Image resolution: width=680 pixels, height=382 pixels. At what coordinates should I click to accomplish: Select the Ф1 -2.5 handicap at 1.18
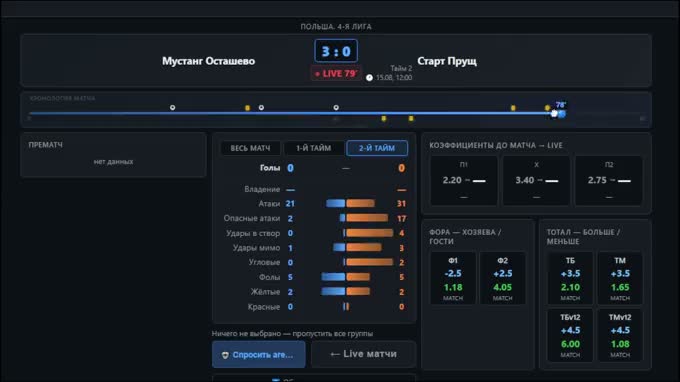click(453, 278)
